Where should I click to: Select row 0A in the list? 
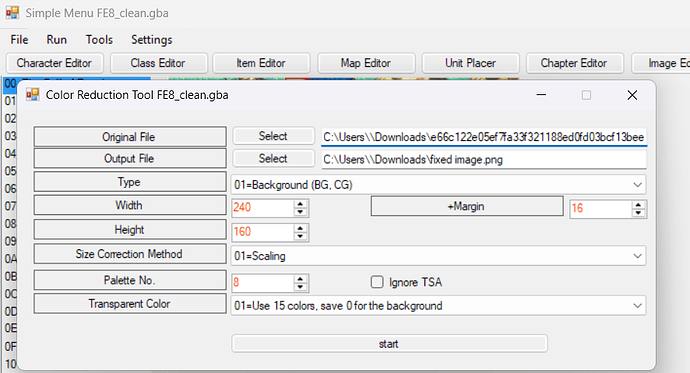[10, 259]
